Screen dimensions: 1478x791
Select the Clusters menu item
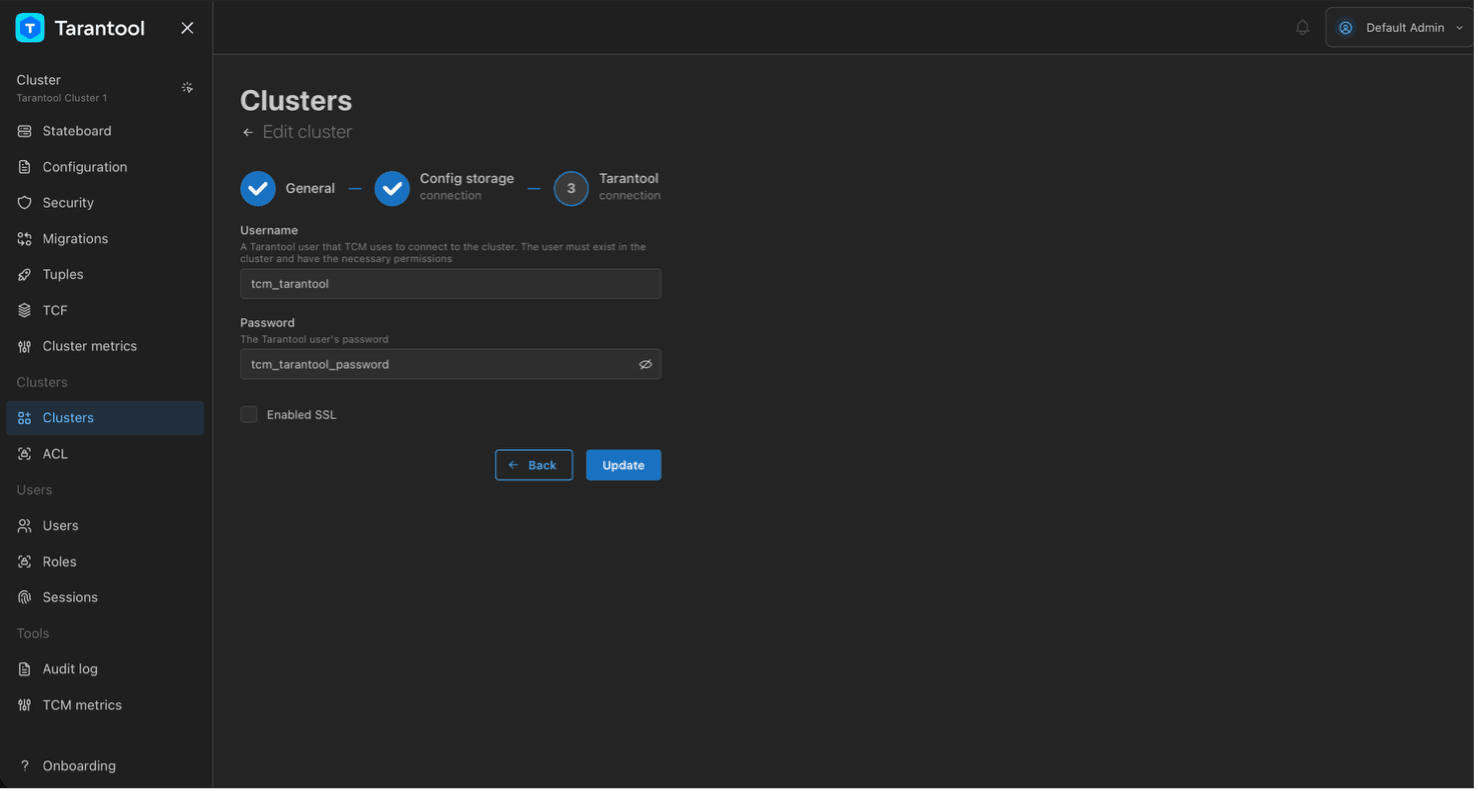point(105,419)
